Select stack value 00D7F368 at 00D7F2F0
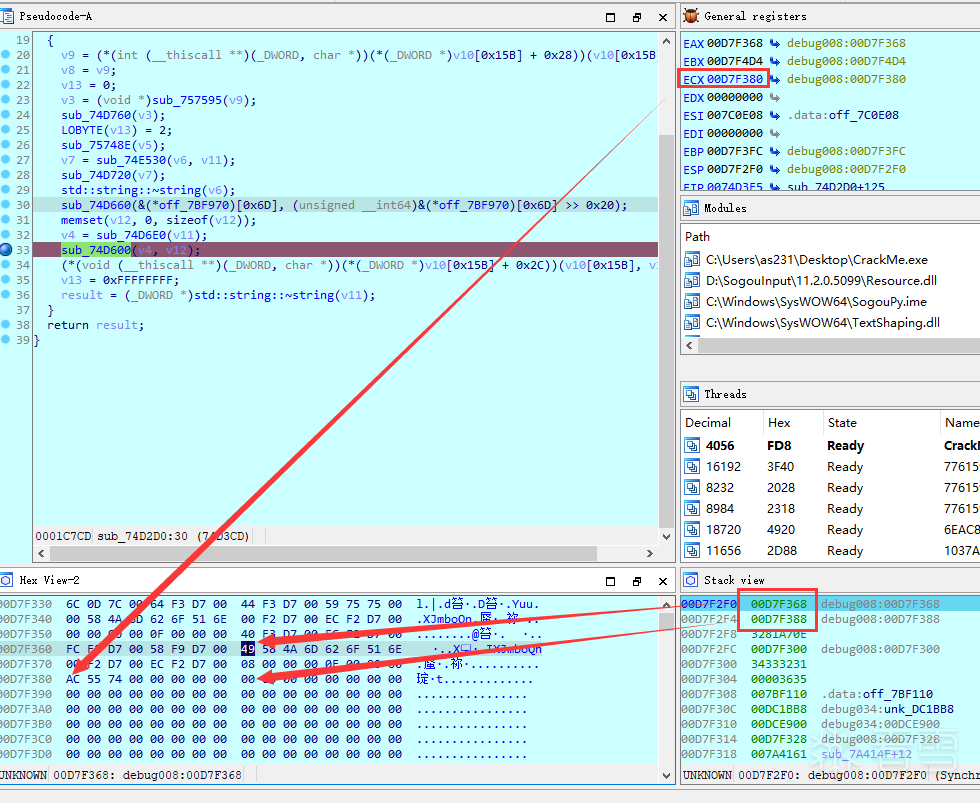 (779, 604)
